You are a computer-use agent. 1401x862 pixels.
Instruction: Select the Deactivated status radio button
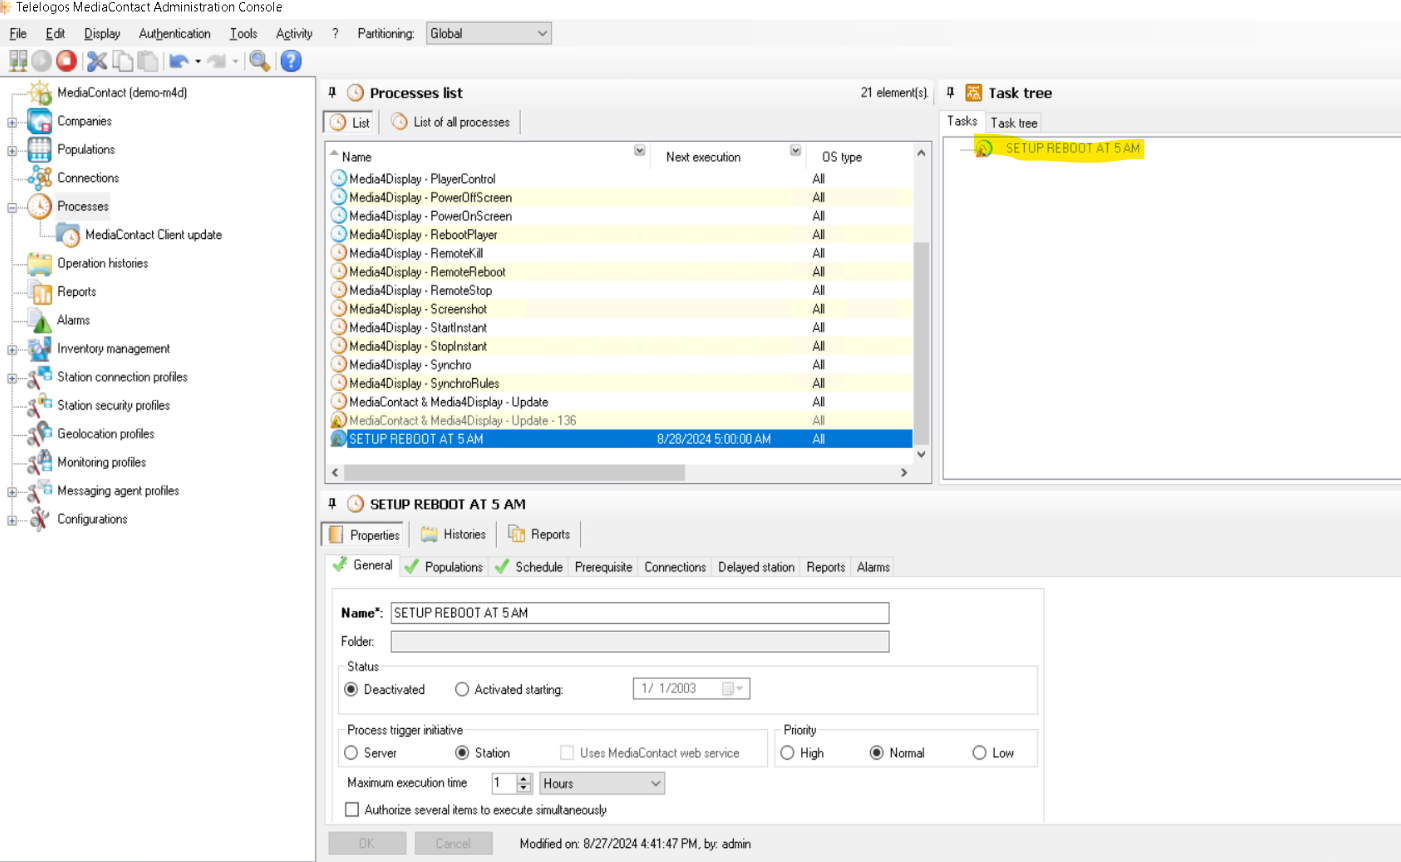coord(351,689)
